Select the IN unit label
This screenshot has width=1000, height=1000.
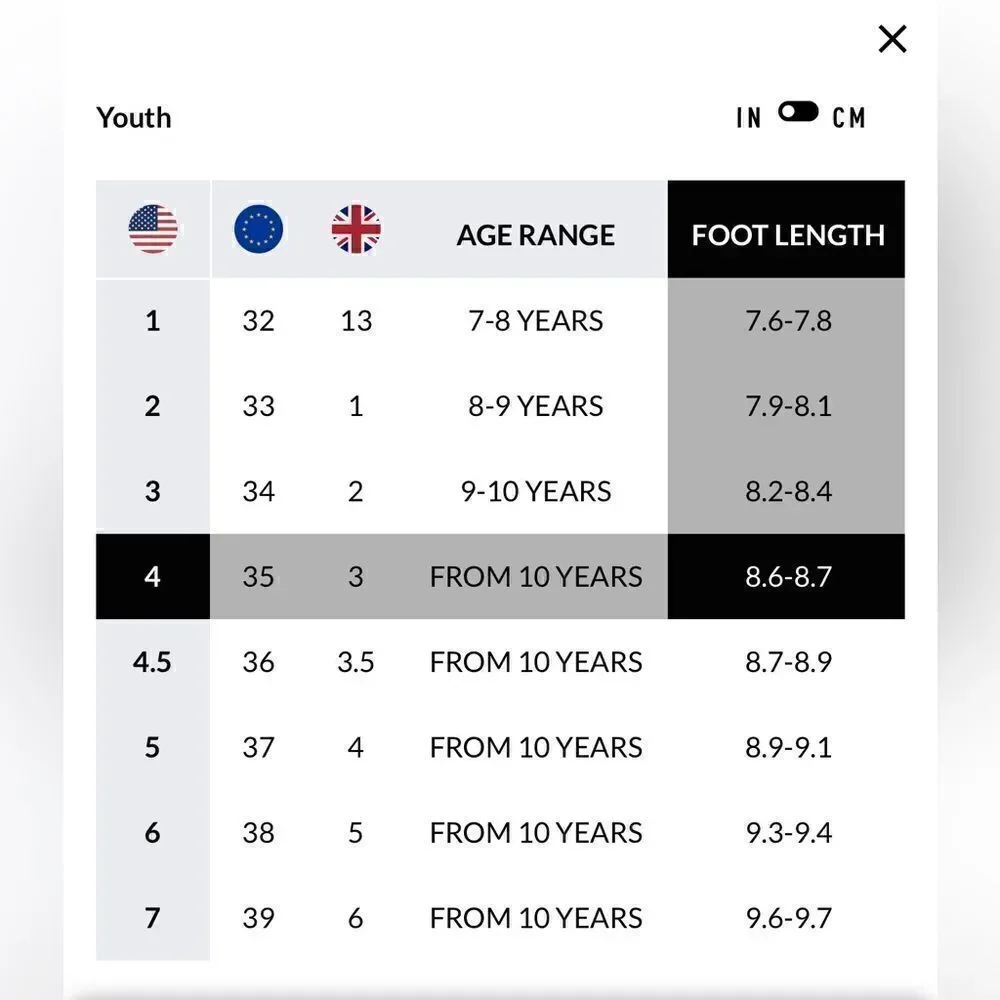(749, 118)
